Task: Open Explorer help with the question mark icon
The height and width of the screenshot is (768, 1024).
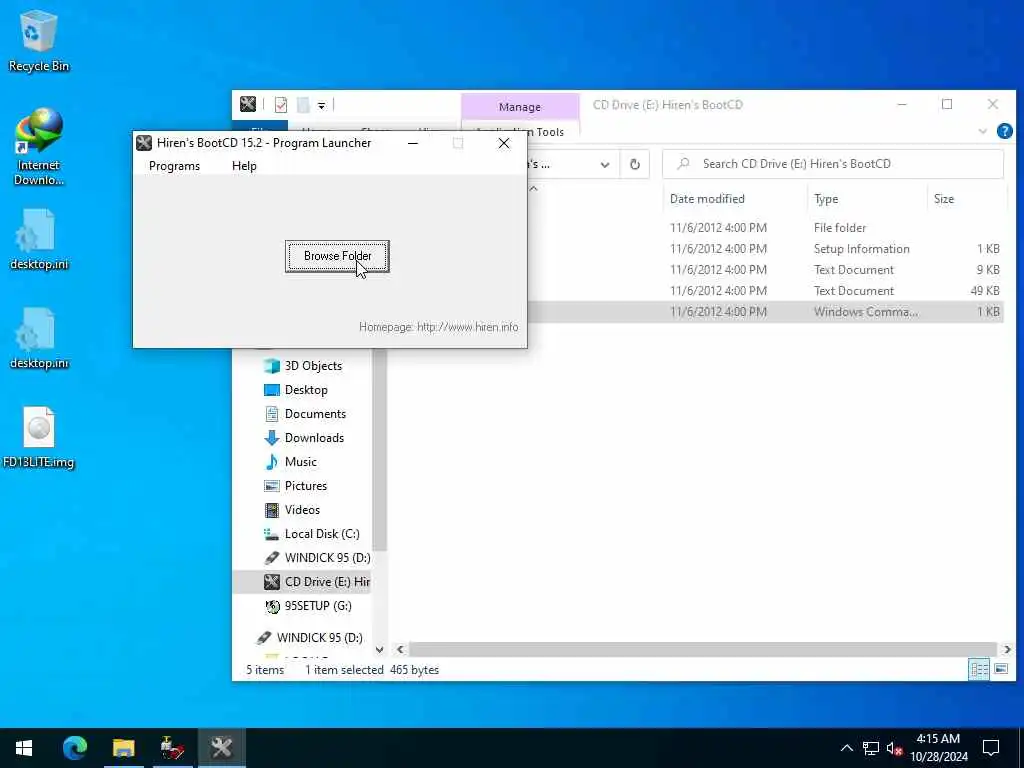Action: 1004,131
